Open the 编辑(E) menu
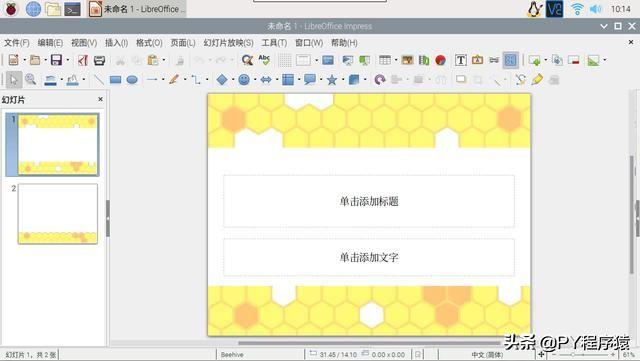This screenshot has height=361, width=640. pos(50,43)
